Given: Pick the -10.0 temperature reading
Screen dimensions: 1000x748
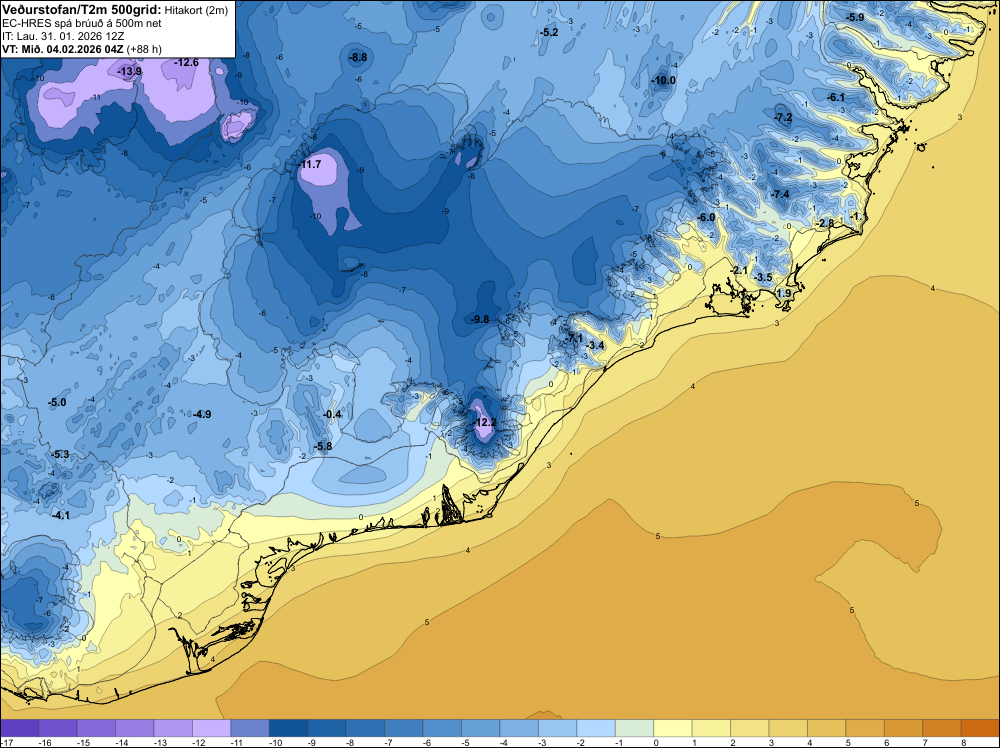Looking at the screenshot, I should 663,80.
